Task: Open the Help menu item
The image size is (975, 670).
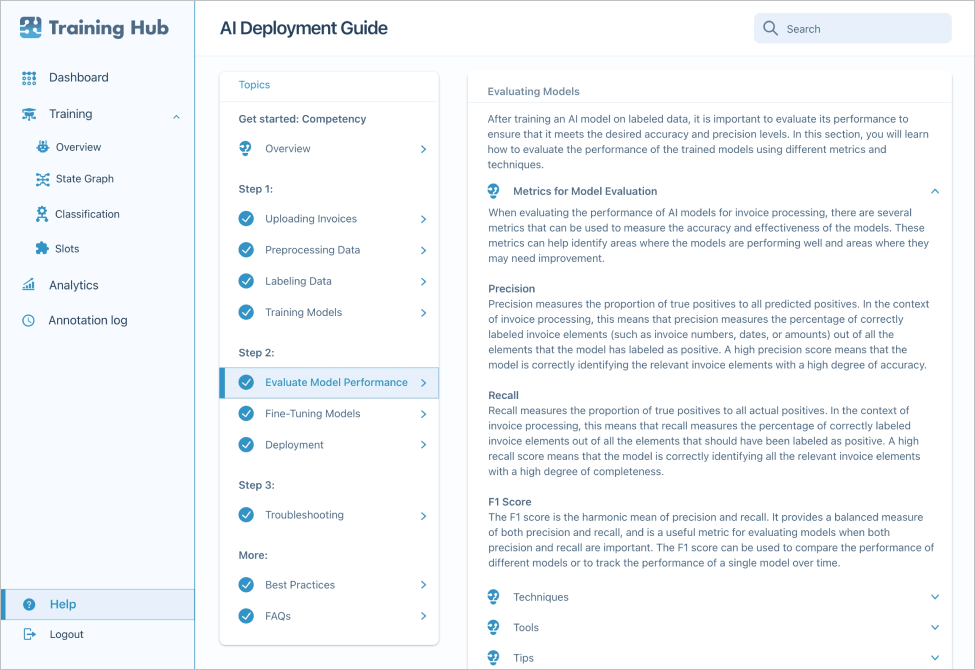Action: click(x=63, y=604)
